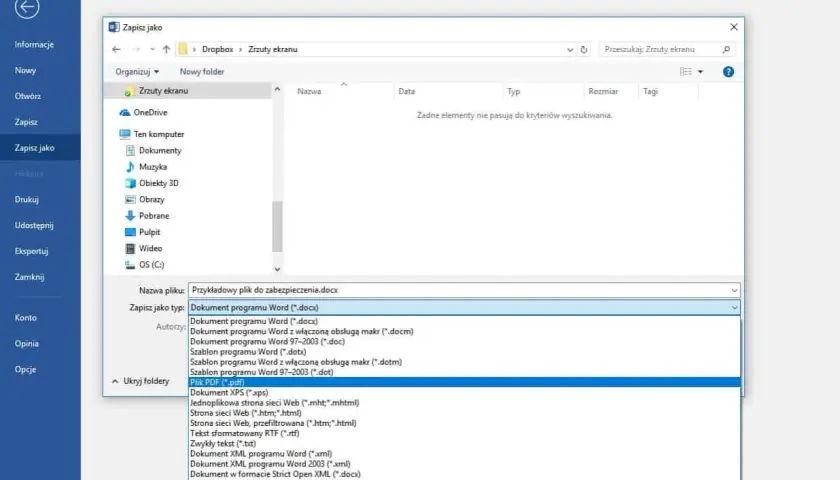Viewport: 840px width, 480px height.
Task: Refresh the Zrzuty ekranu folder view
Action: tap(584, 49)
